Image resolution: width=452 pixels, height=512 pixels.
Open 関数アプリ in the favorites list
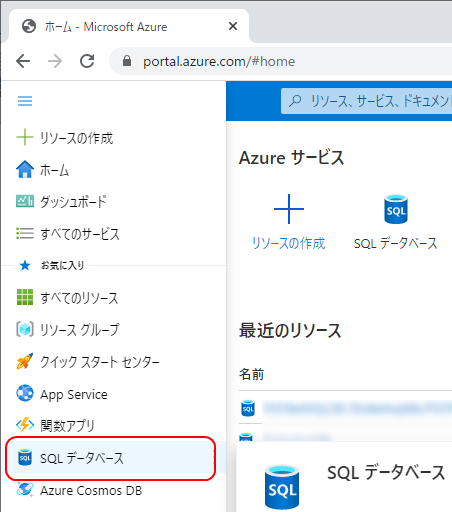(x=68, y=426)
